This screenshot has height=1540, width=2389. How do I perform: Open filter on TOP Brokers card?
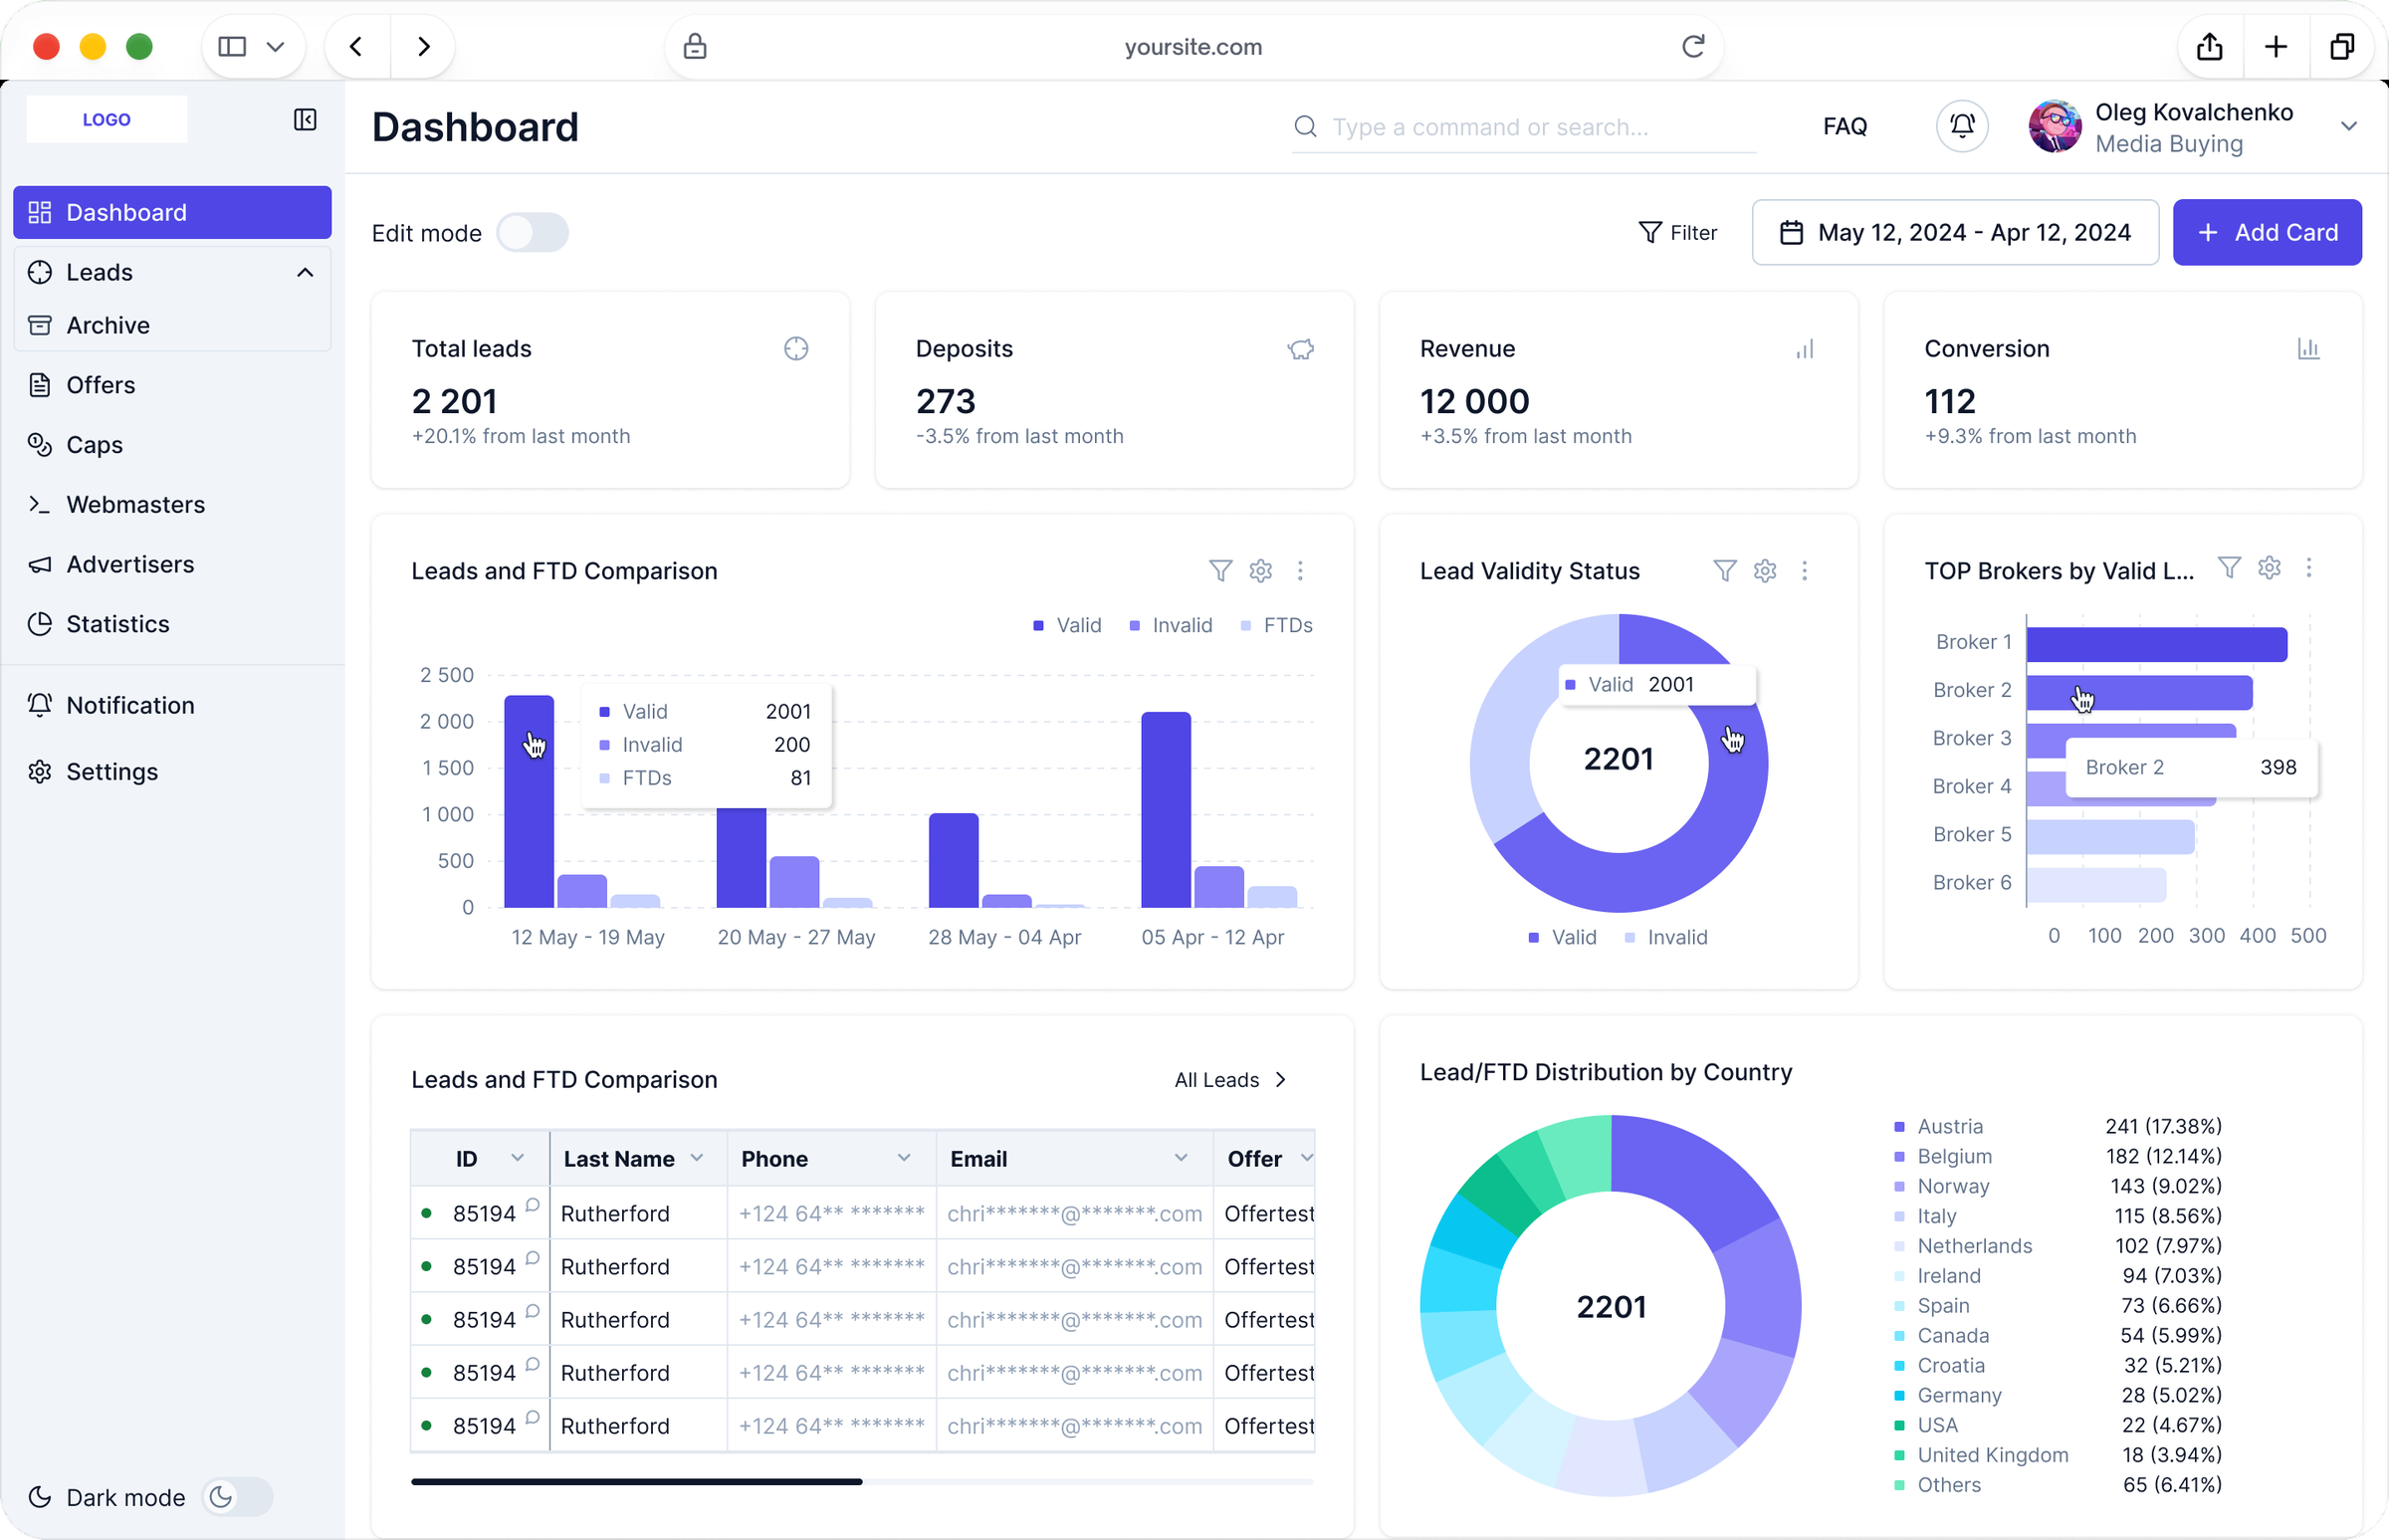pyautogui.click(x=2229, y=568)
